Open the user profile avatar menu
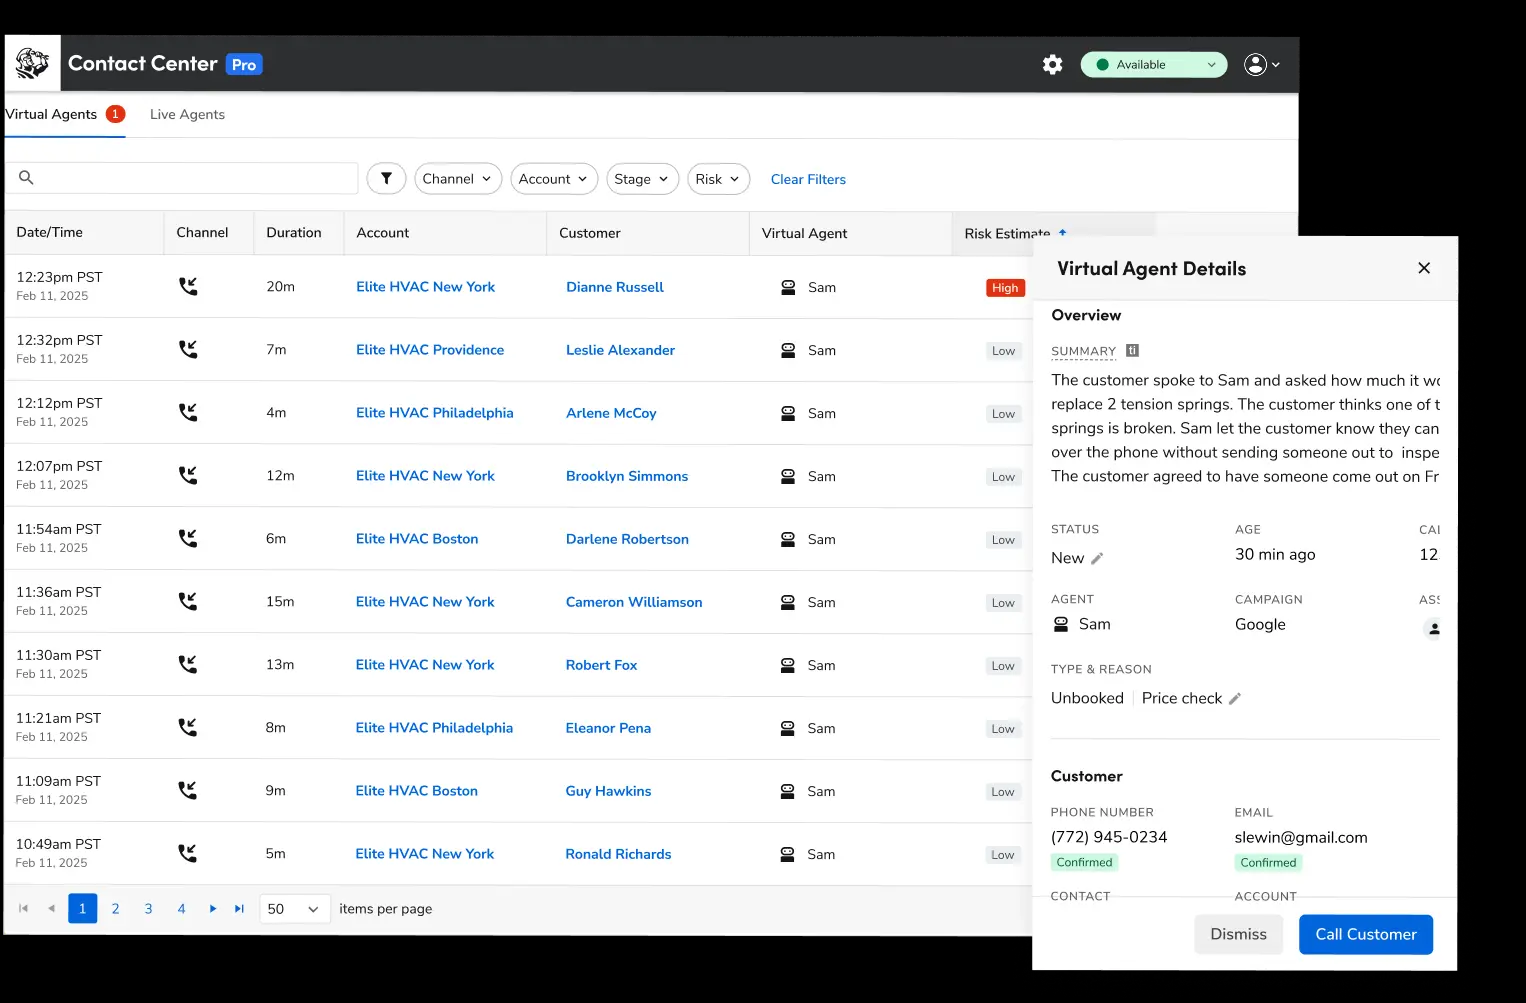The width and height of the screenshot is (1526, 1003). point(1261,64)
